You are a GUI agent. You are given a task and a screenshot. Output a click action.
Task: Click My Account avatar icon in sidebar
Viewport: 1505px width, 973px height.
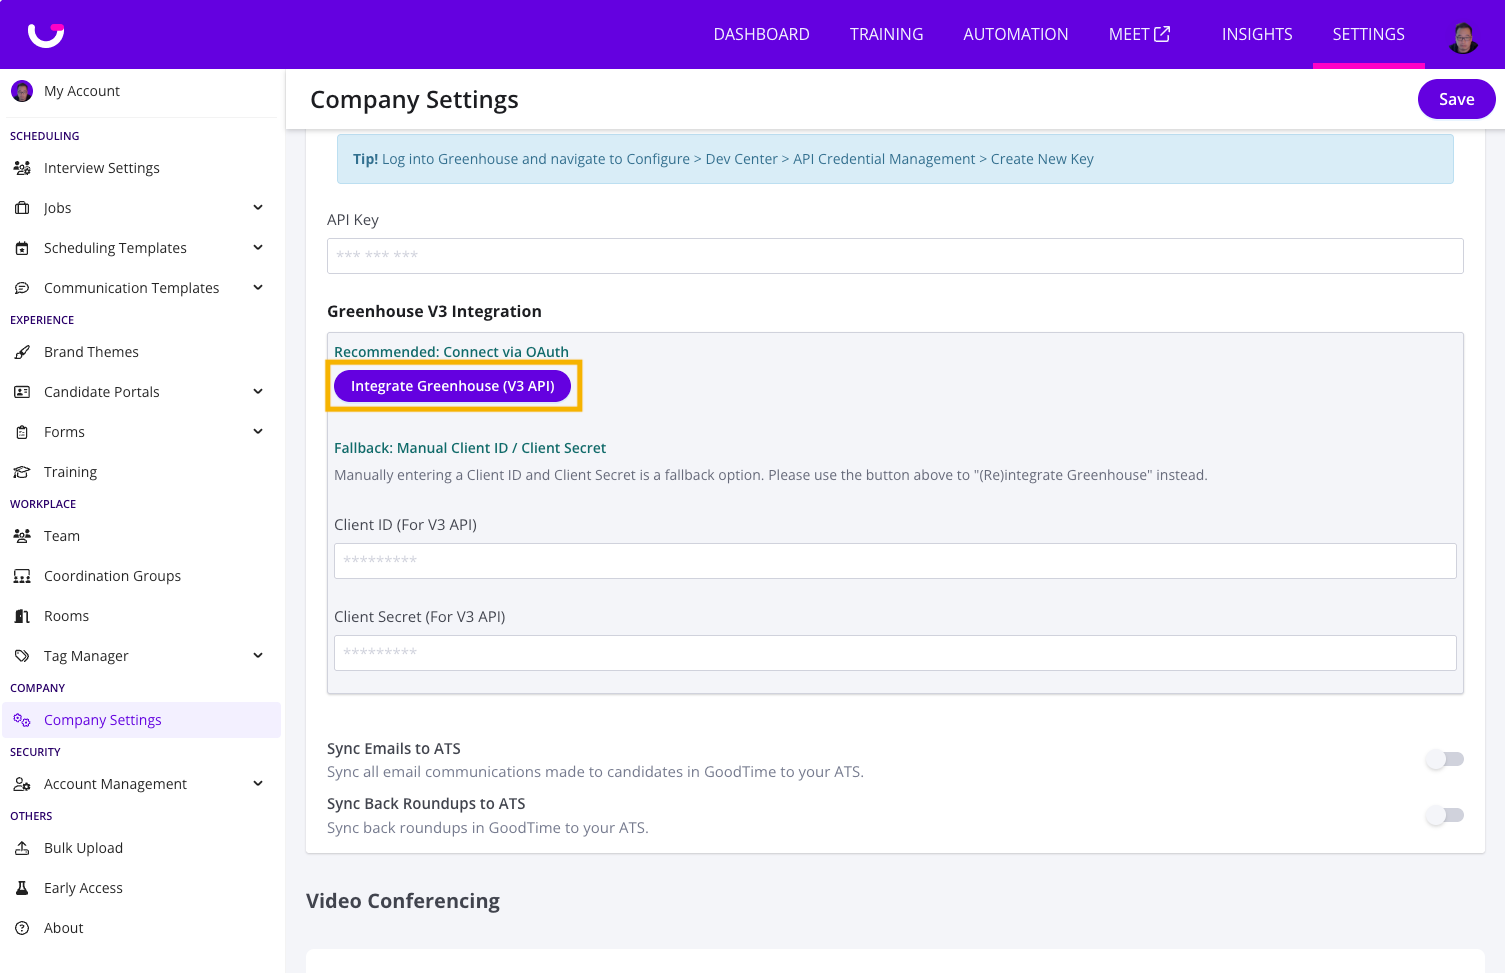22,91
